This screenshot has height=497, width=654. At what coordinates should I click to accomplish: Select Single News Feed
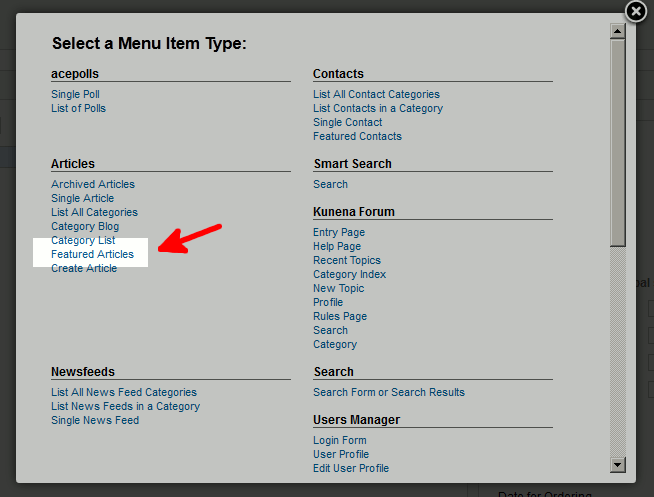[95, 420]
